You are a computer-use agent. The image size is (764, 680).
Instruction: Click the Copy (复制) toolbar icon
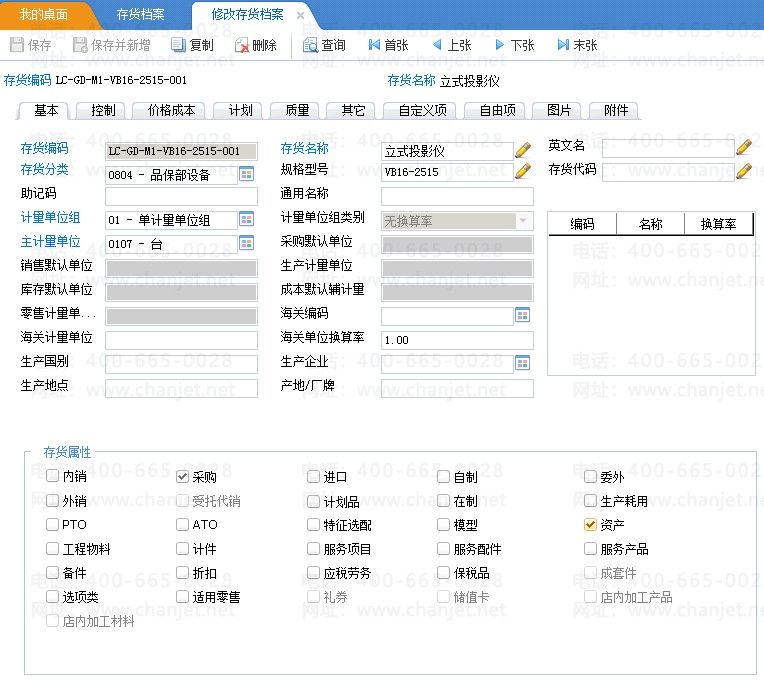(179, 45)
